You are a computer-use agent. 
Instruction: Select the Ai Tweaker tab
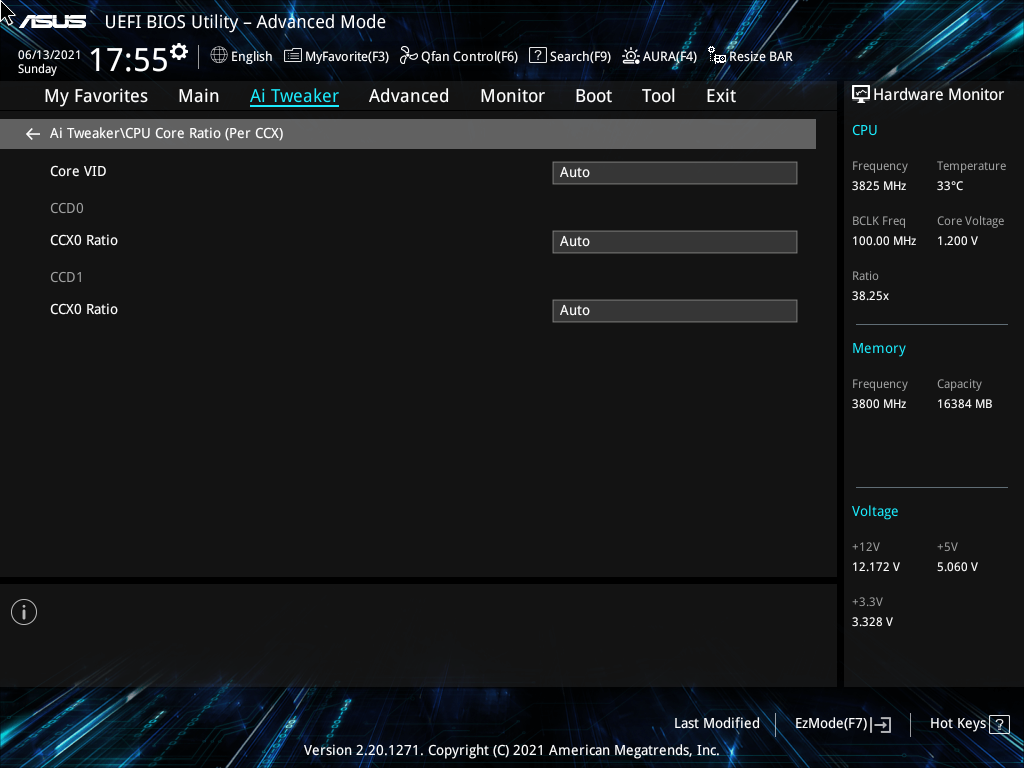pyautogui.click(x=294, y=96)
